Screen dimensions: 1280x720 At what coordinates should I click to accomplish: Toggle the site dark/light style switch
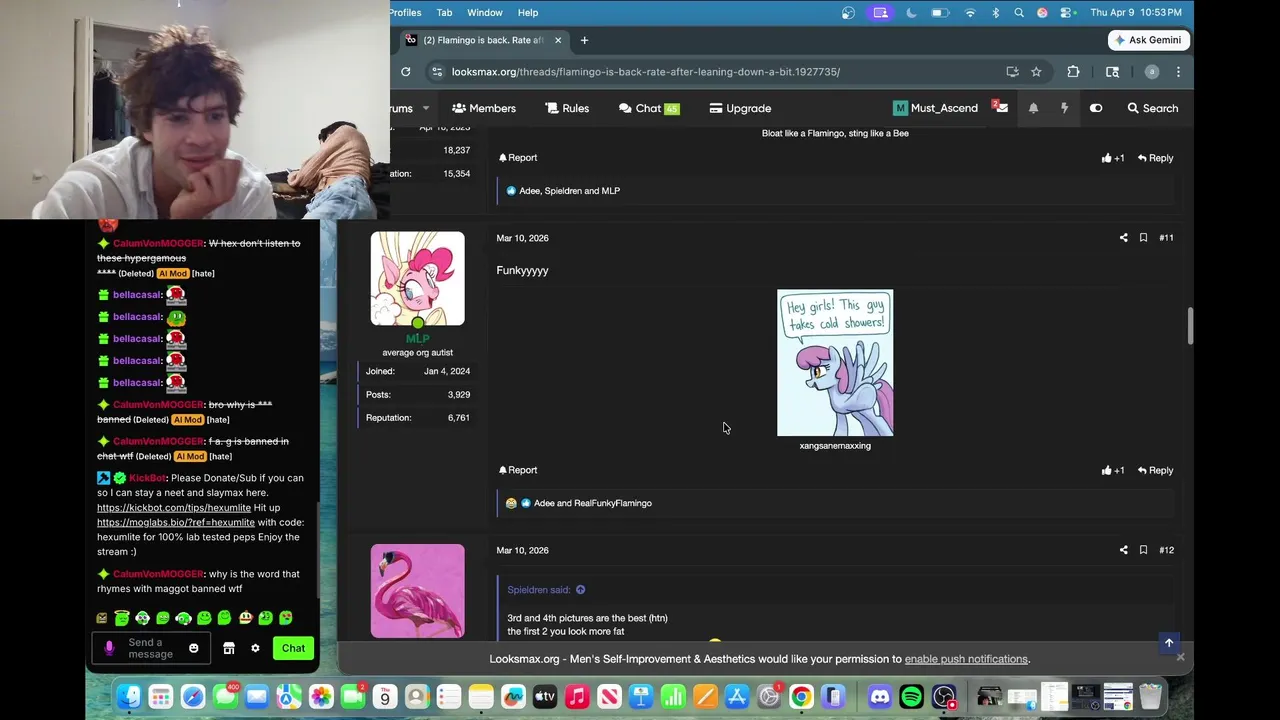tap(1096, 108)
